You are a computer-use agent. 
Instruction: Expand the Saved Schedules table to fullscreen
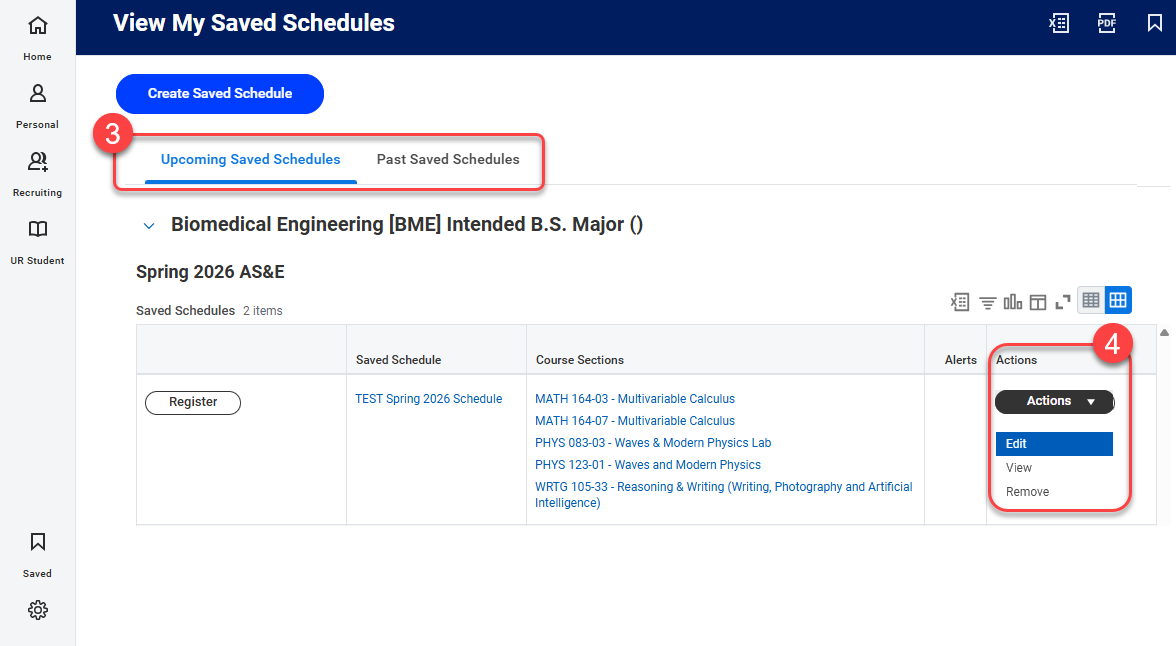[1062, 300]
